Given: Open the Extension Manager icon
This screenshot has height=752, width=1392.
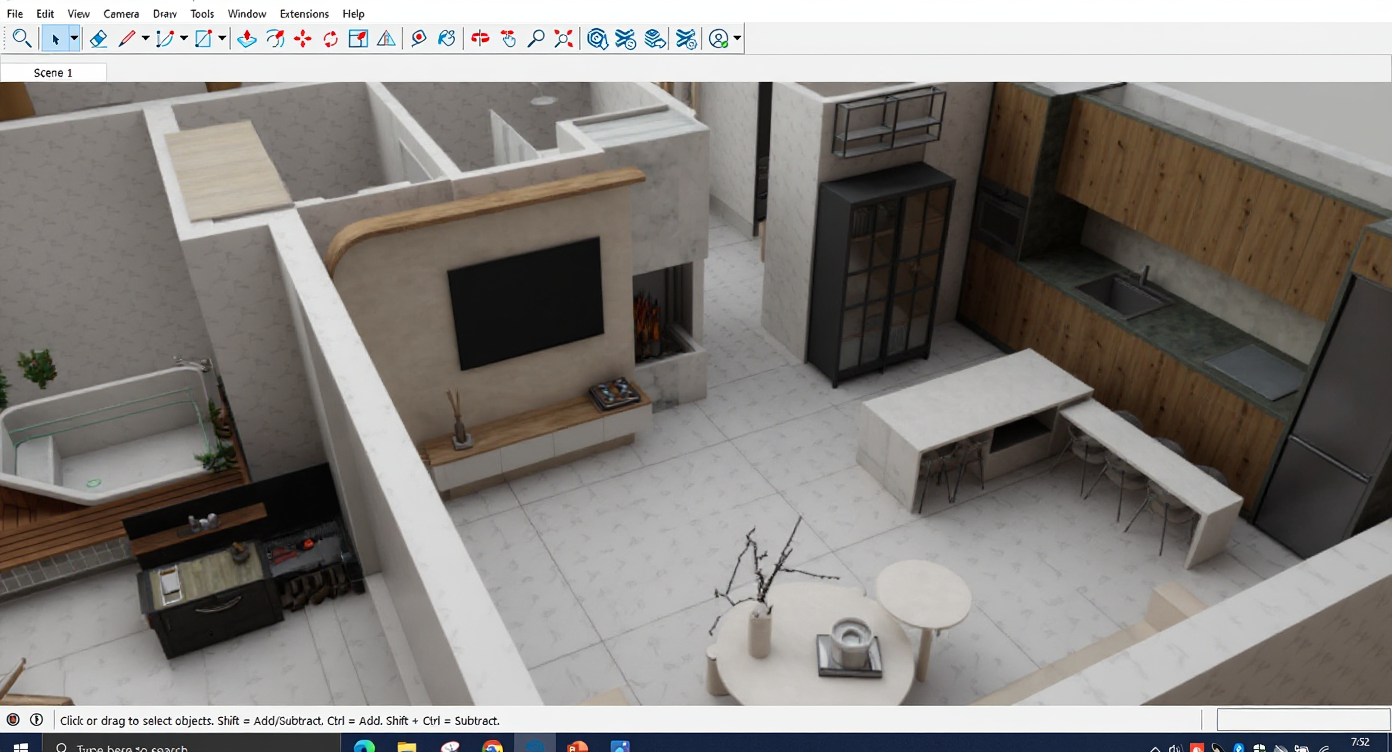Looking at the screenshot, I should (x=686, y=39).
